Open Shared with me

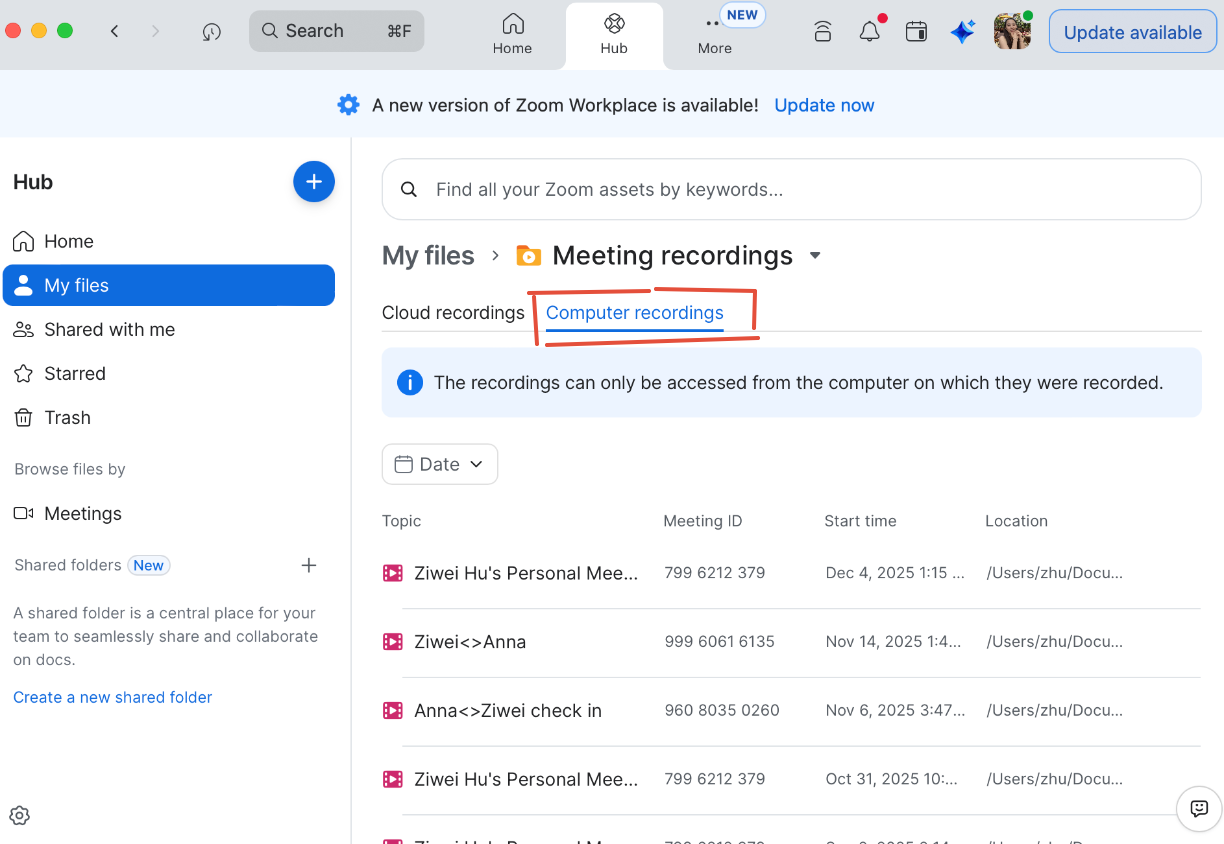(168, 329)
